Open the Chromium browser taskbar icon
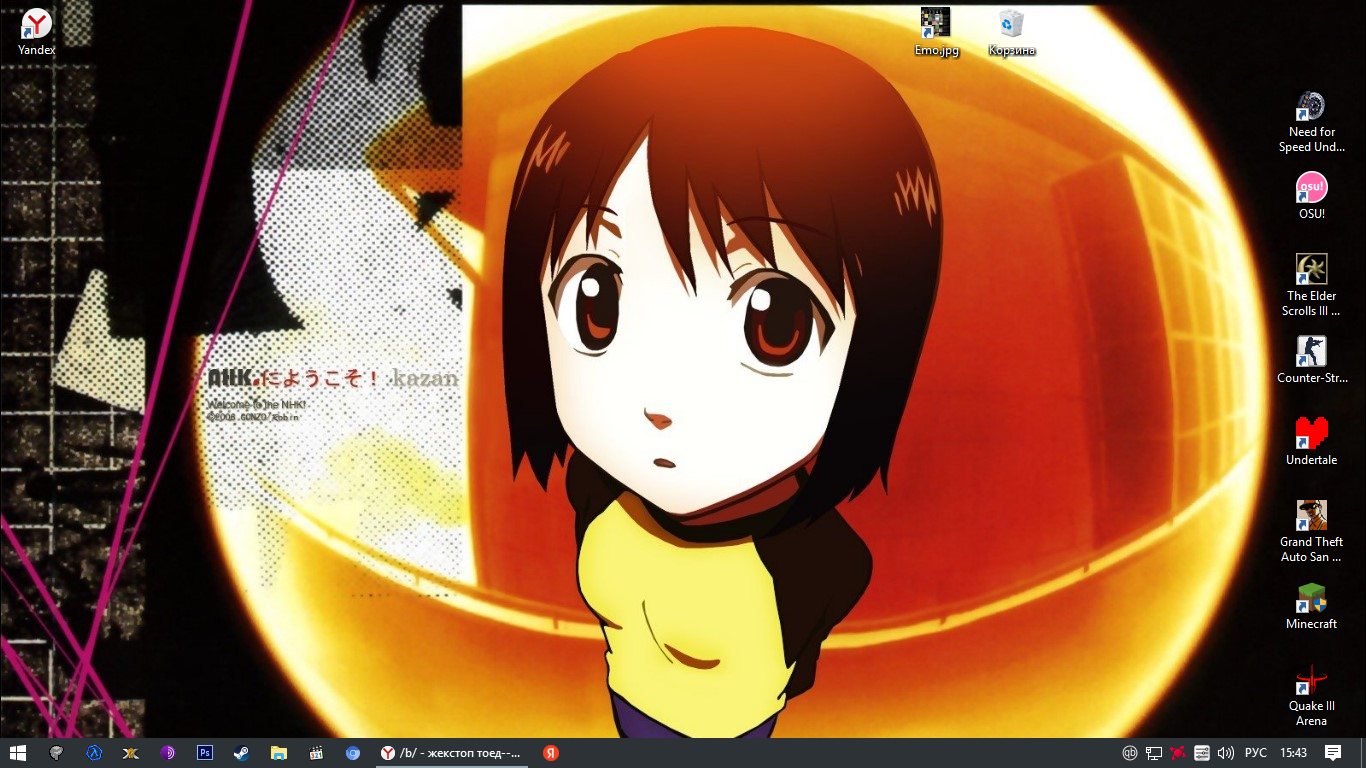Image resolution: width=1366 pixels, height=768 pixels. pyautogui.click(x=353, y=753)
